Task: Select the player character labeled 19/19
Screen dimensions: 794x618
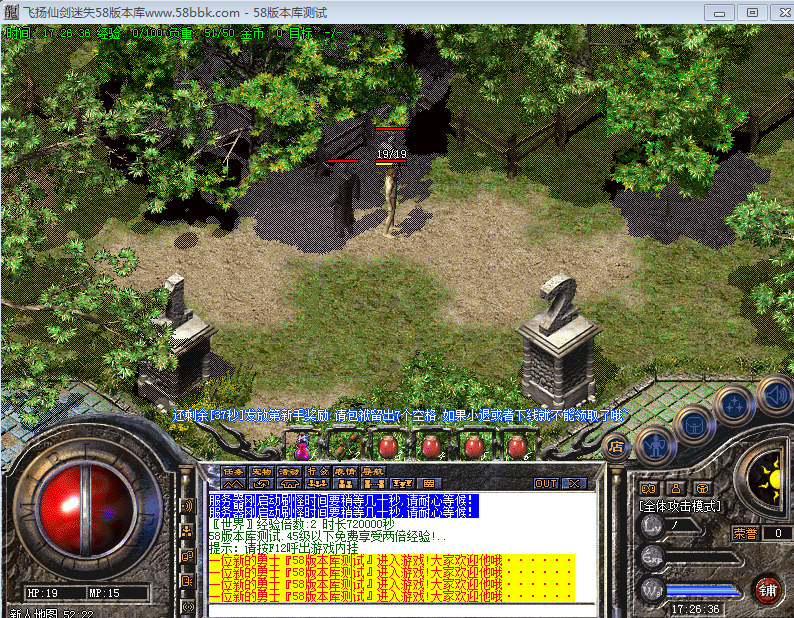Action: click(390, 202)
